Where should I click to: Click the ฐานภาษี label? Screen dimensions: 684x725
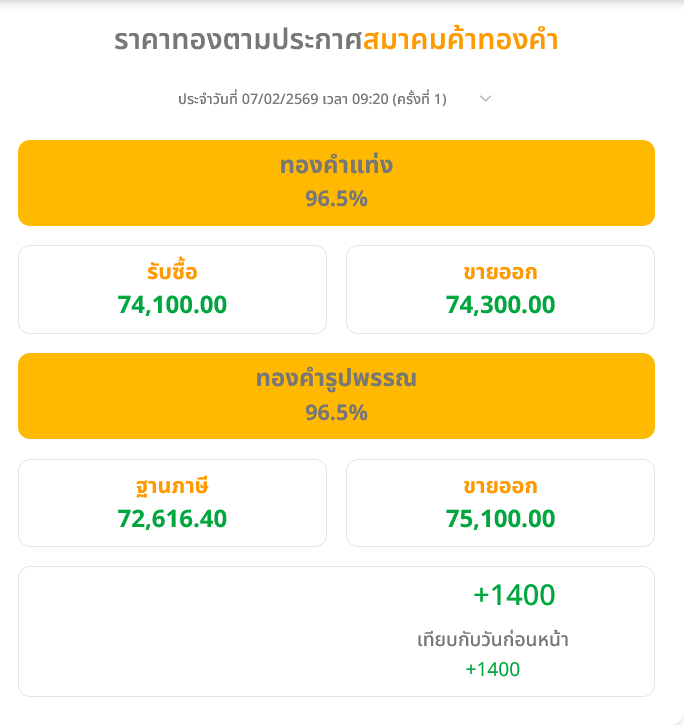click(x=172, y=486)
